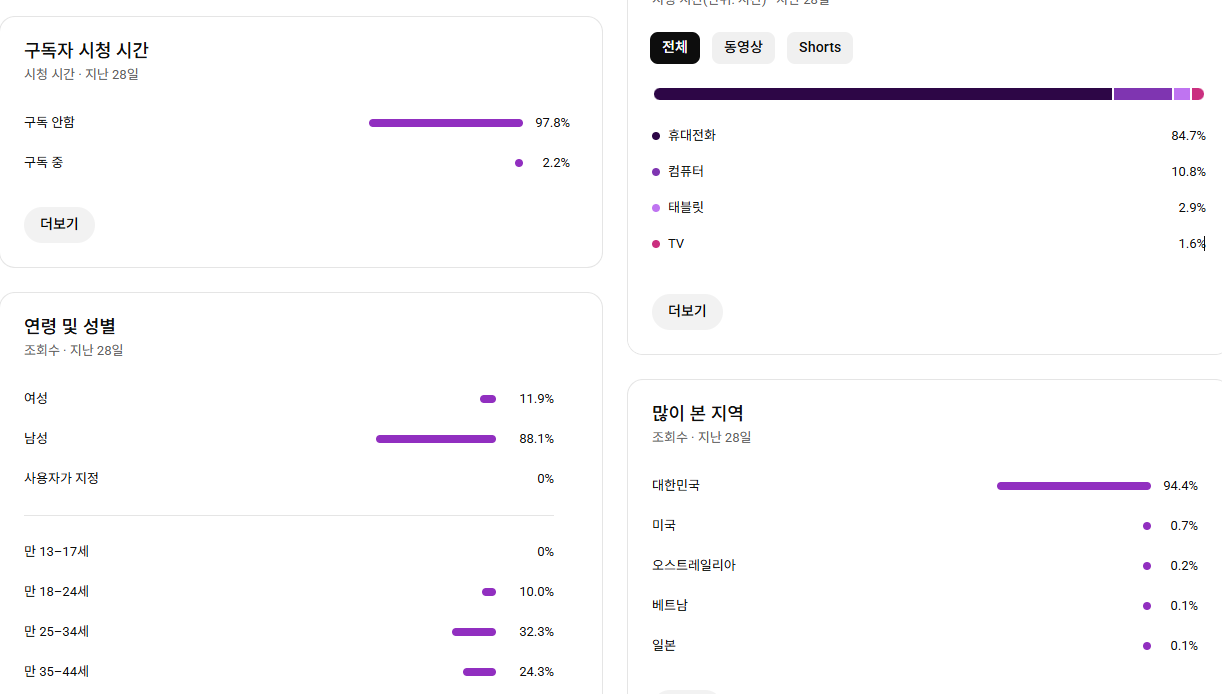
Task: Switch to the 동영상 tab
Action: (743, 48)
